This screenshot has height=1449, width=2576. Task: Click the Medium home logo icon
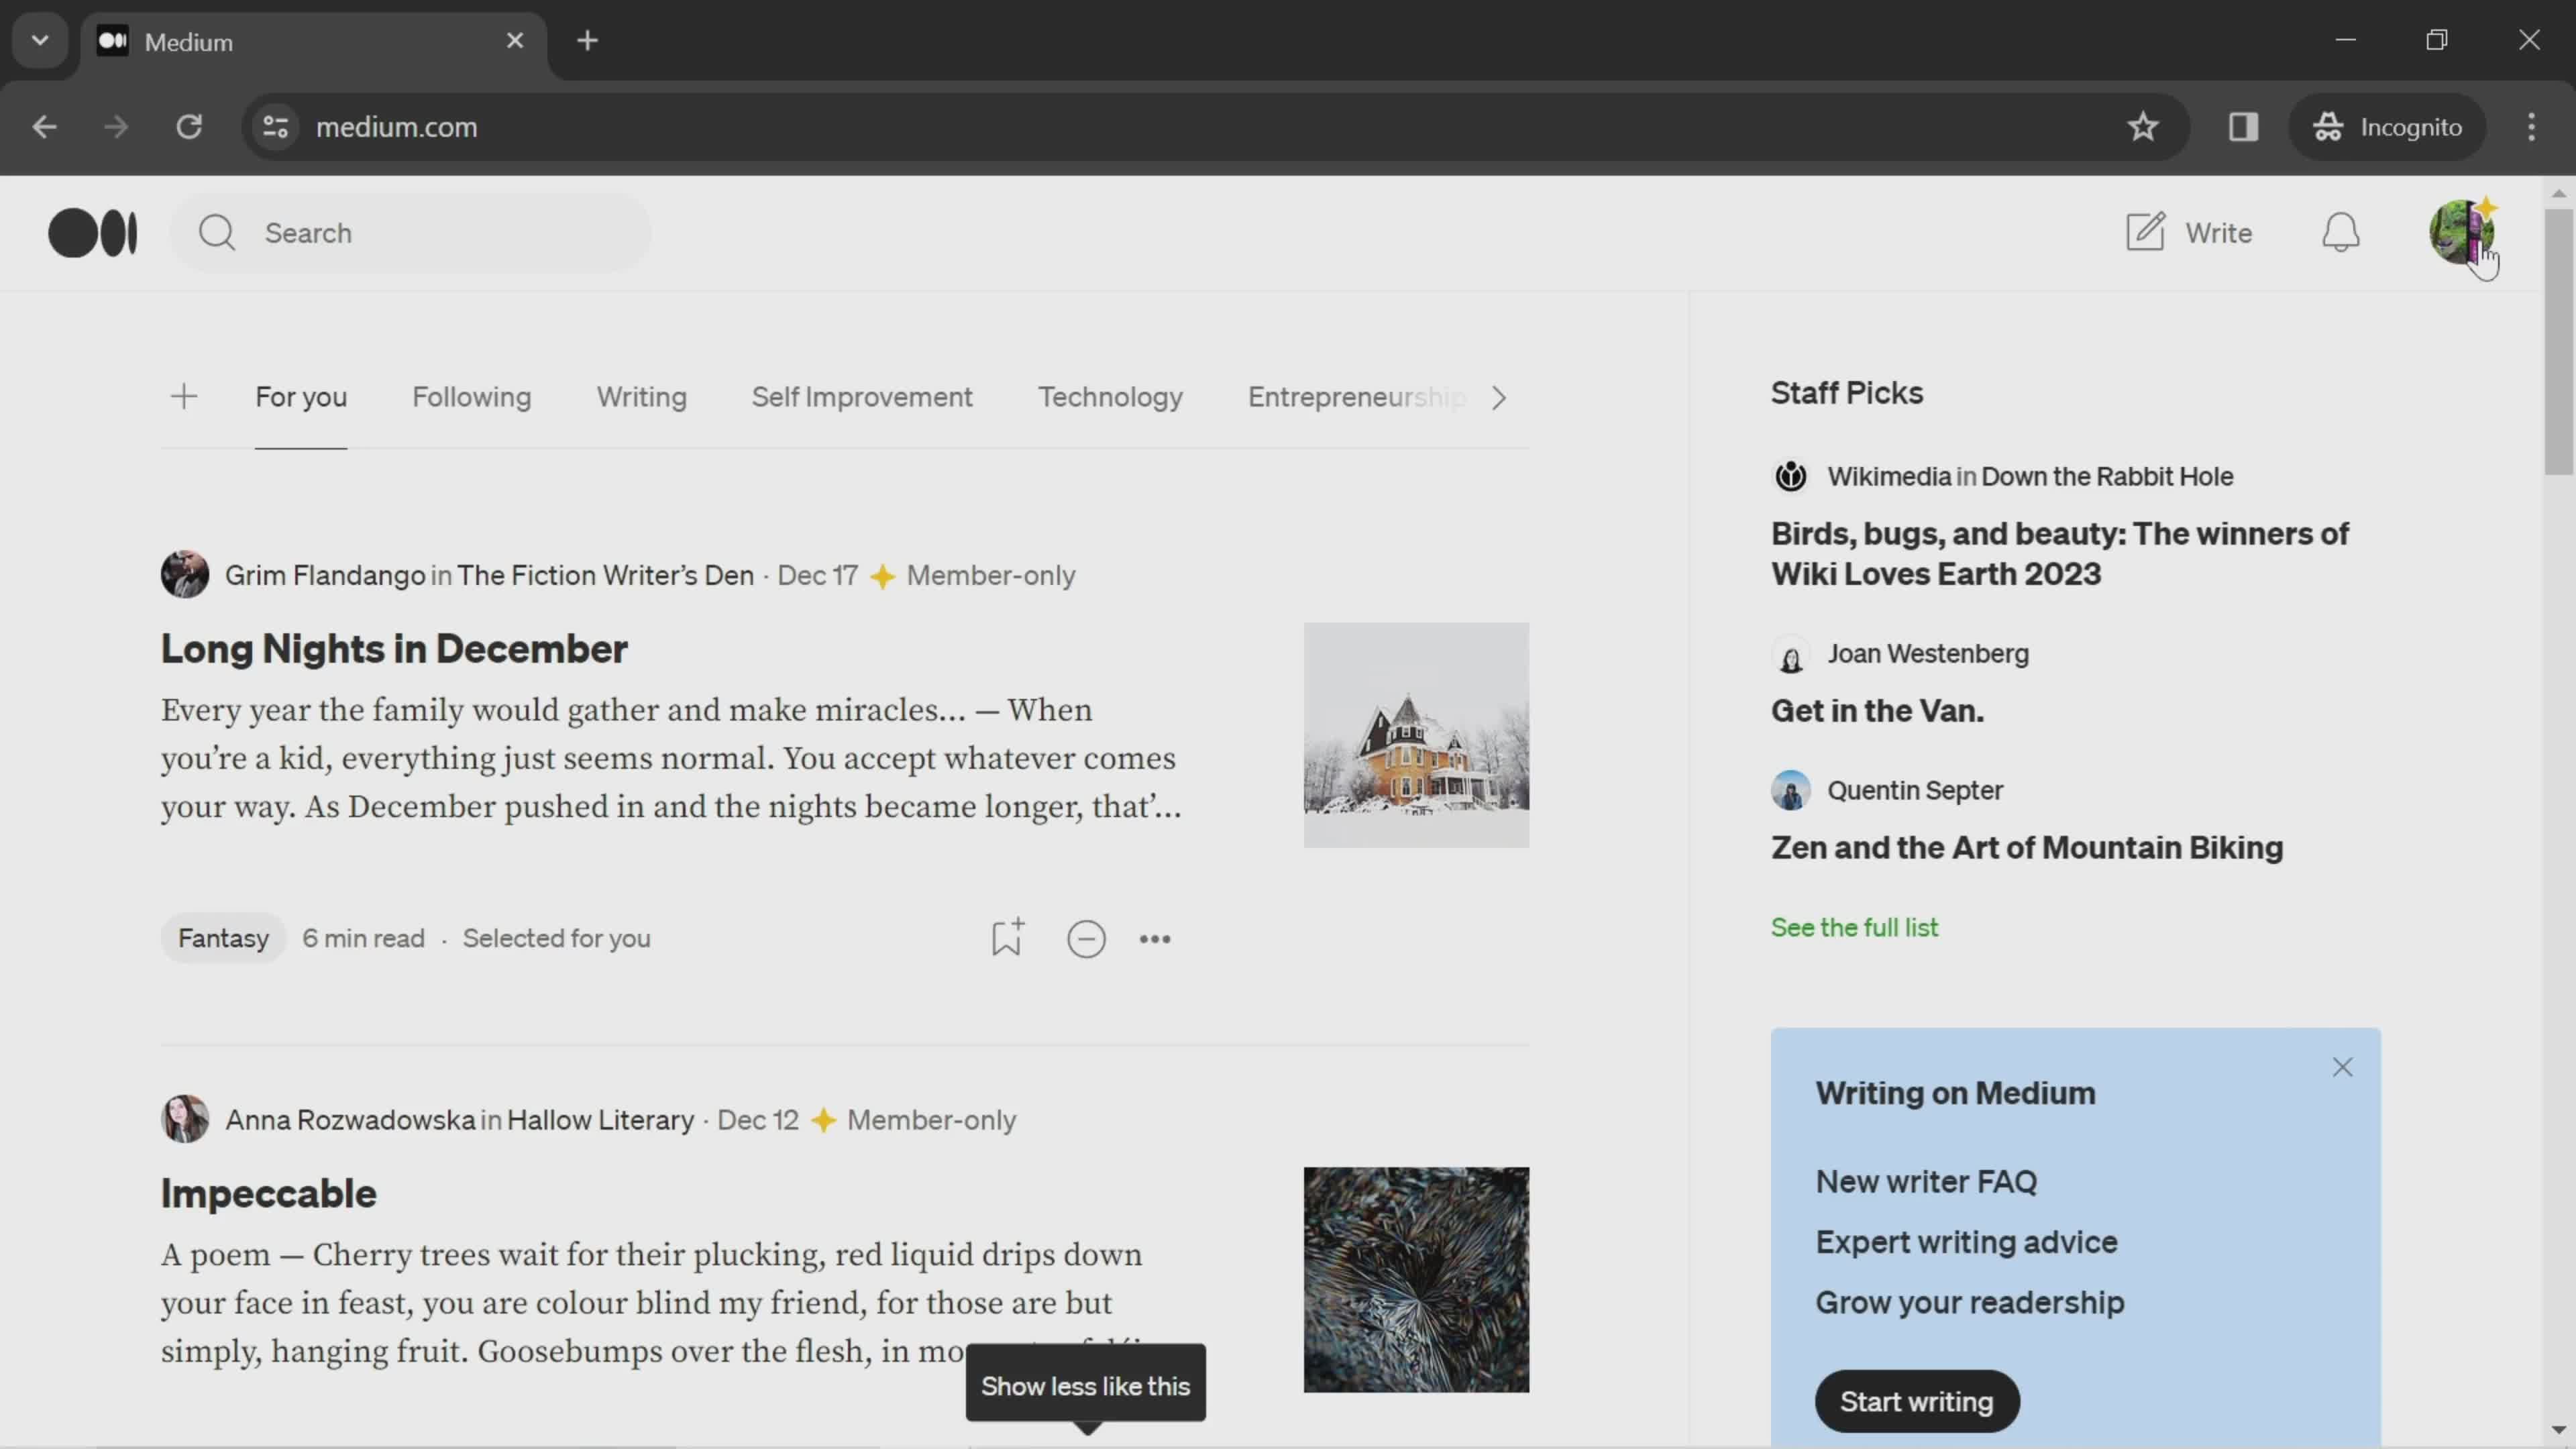pos(92,231)
